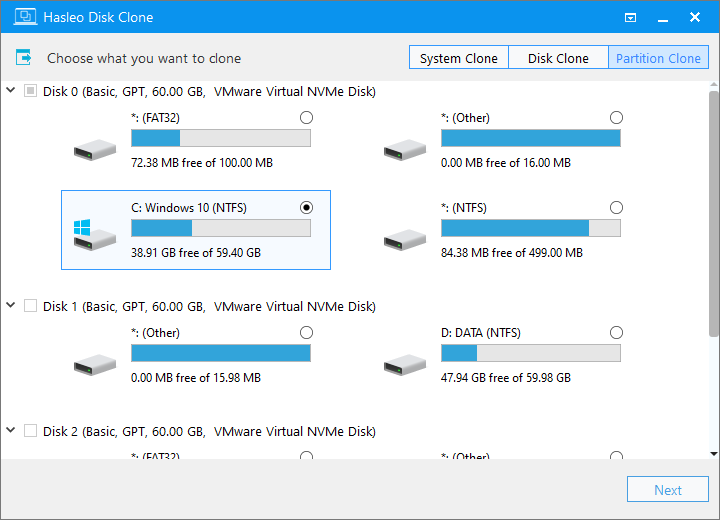Check the Disk 1 checkbox

coord(30,306)
